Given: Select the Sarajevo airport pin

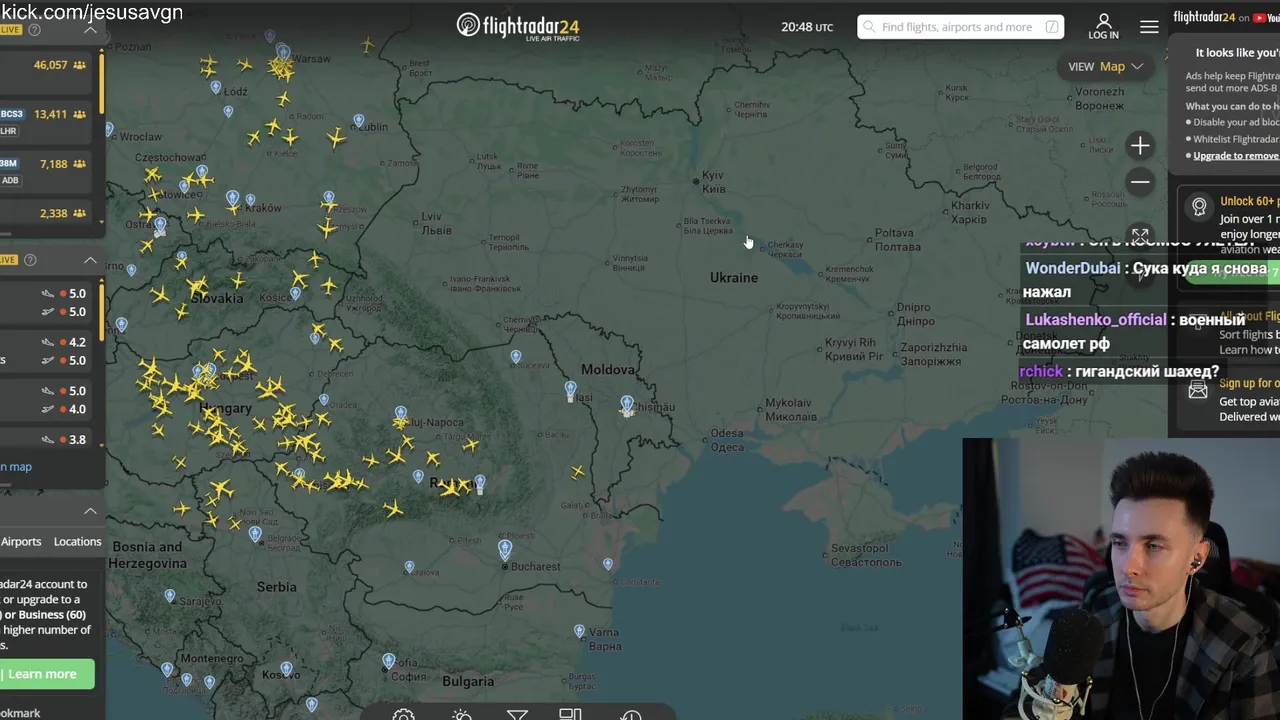Looking at the screenshot, I should [170, 596].
